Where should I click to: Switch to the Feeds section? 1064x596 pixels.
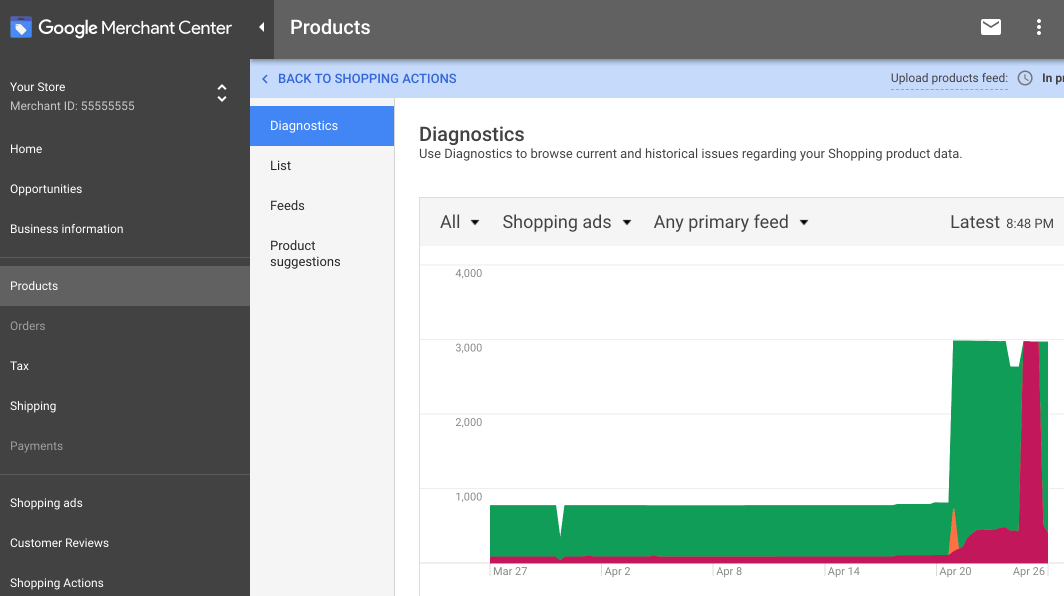[287, 205]
